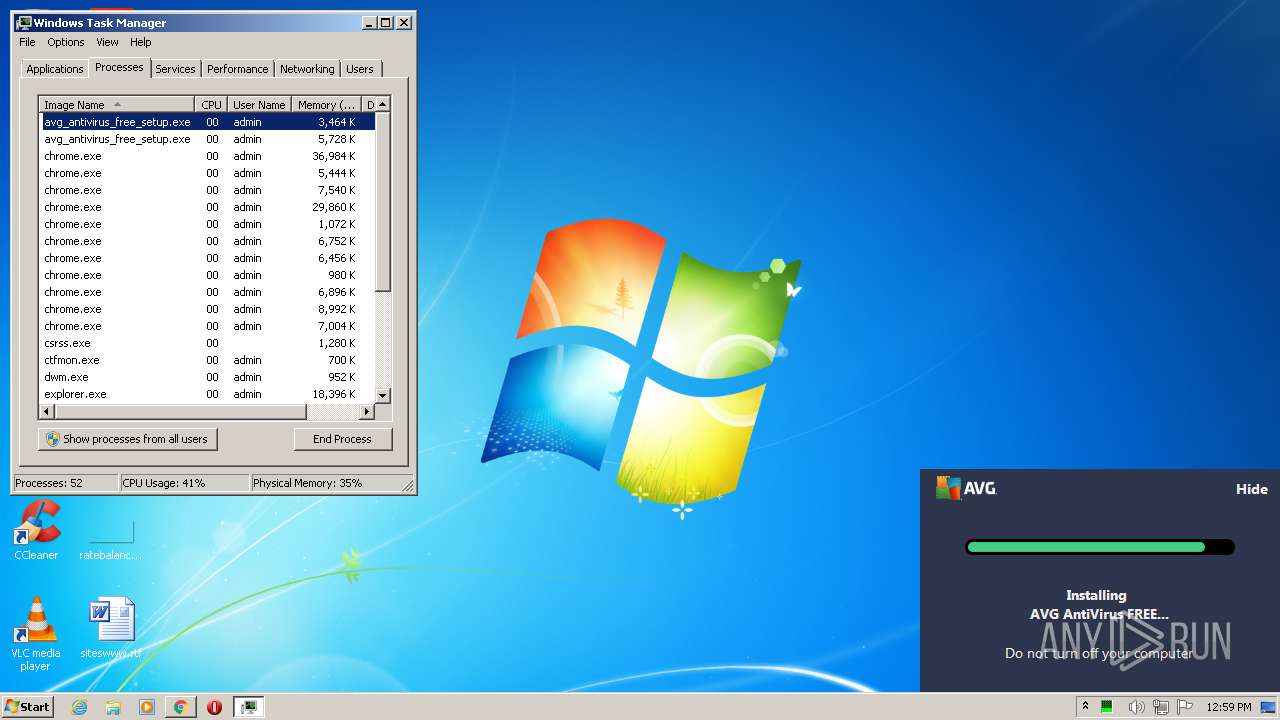Open the sitesvwww.rtf document icon
Viewport: 1280px width, 720px height.
coord(111,629)
